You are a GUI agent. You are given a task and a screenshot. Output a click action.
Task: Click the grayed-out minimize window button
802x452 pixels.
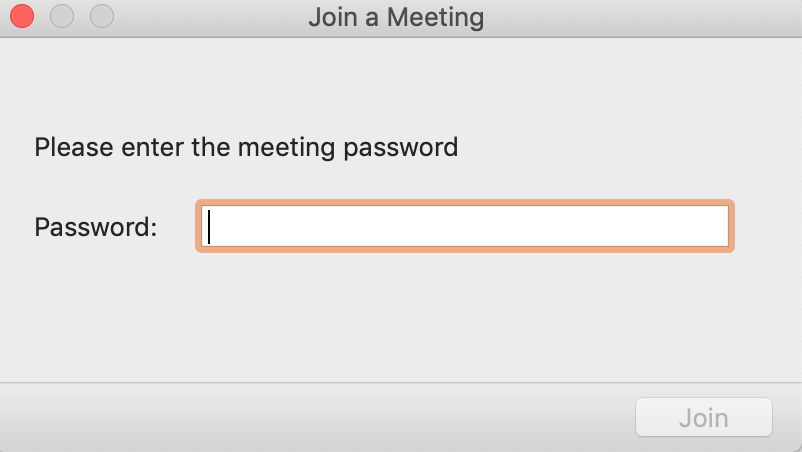coord(62,17)
